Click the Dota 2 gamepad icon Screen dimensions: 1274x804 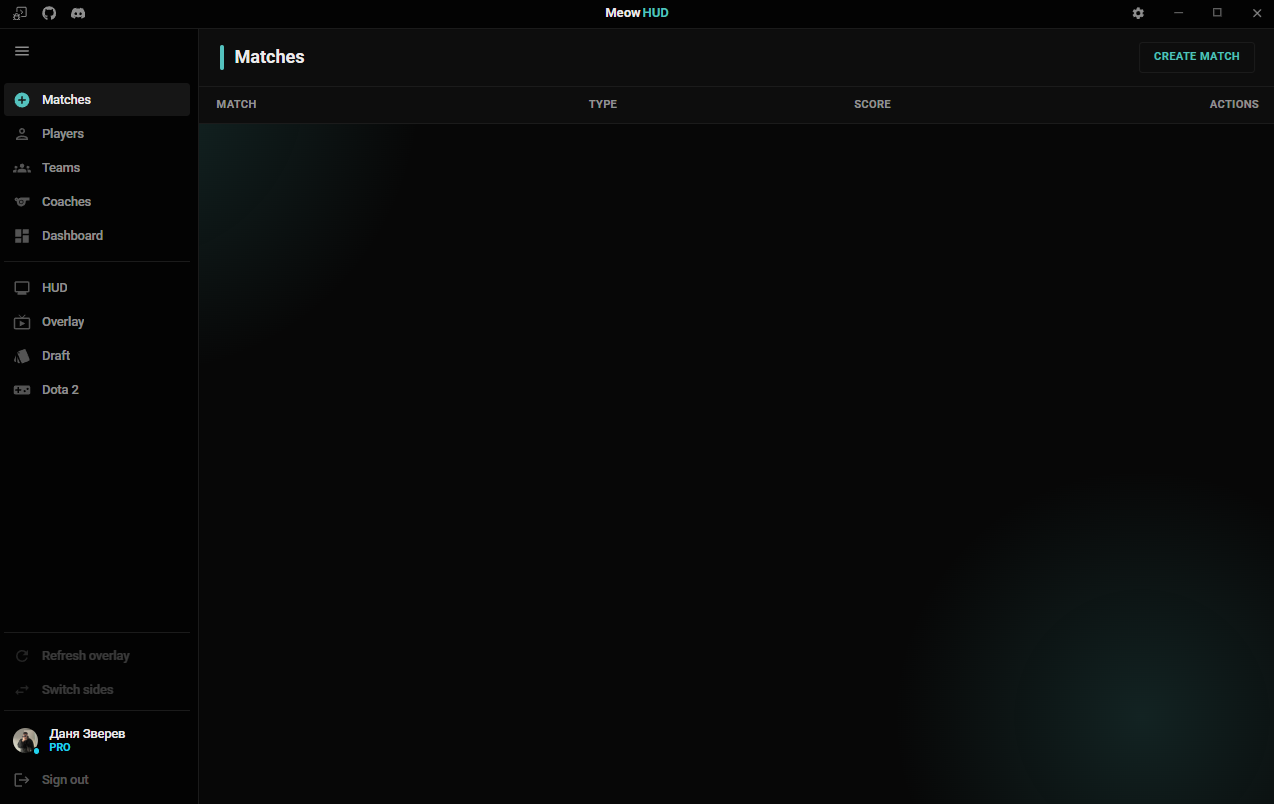click(x=22, y=390)
